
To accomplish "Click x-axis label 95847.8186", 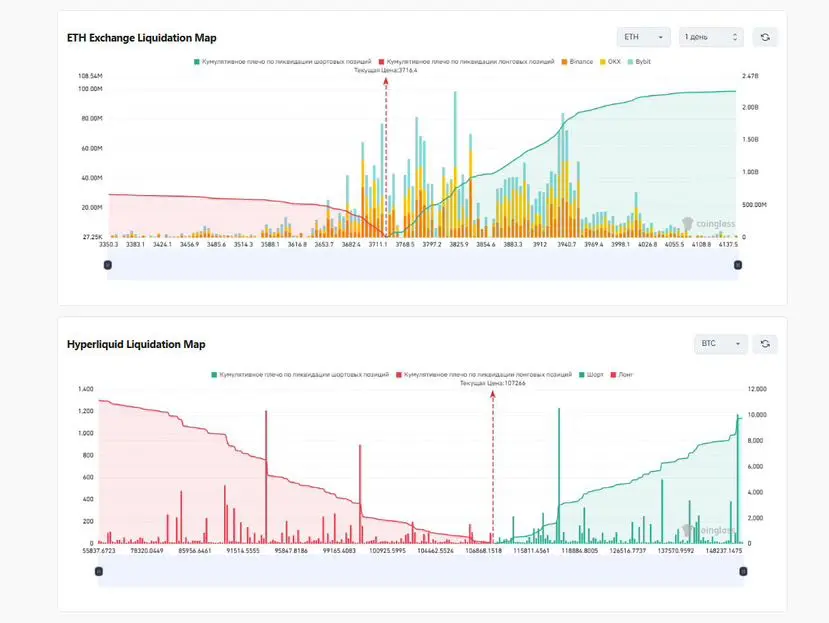I will [291, 551].
